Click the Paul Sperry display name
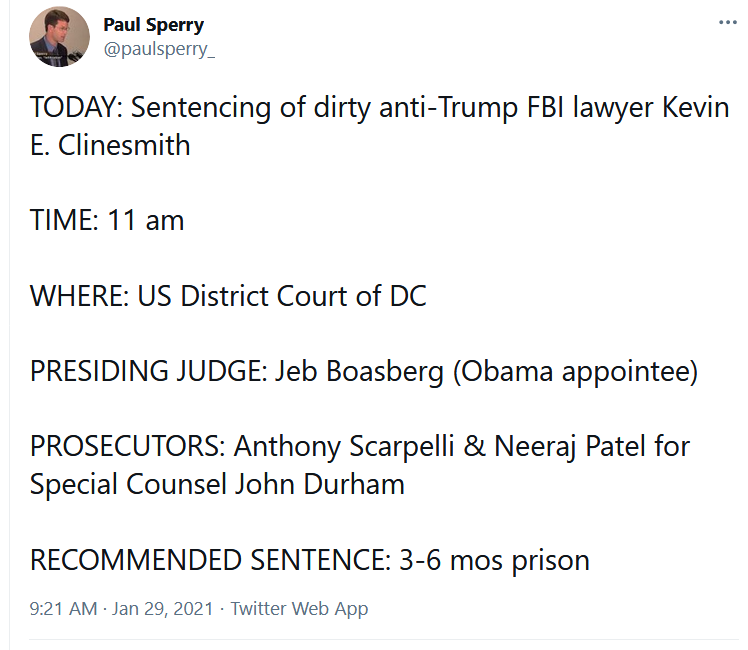 pos(154,25)
